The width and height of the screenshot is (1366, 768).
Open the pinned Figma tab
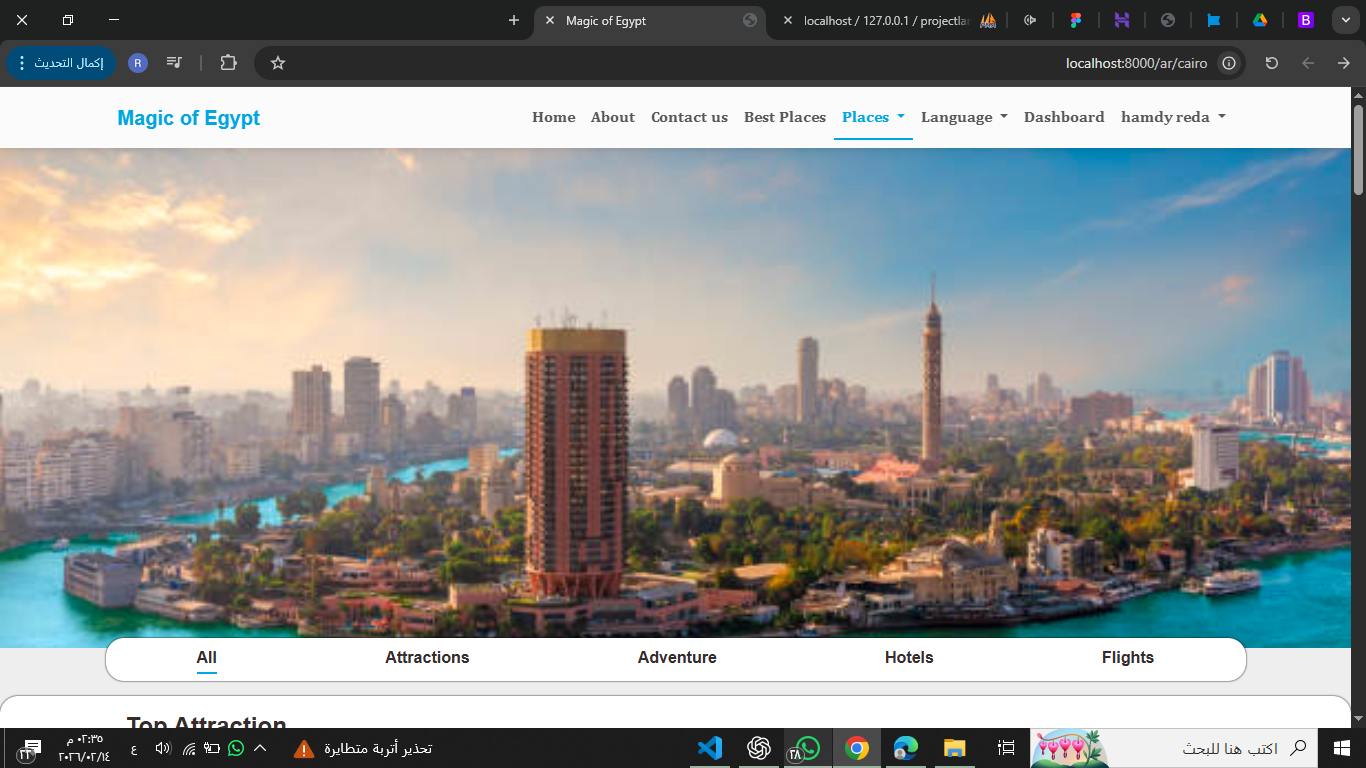1076,20
